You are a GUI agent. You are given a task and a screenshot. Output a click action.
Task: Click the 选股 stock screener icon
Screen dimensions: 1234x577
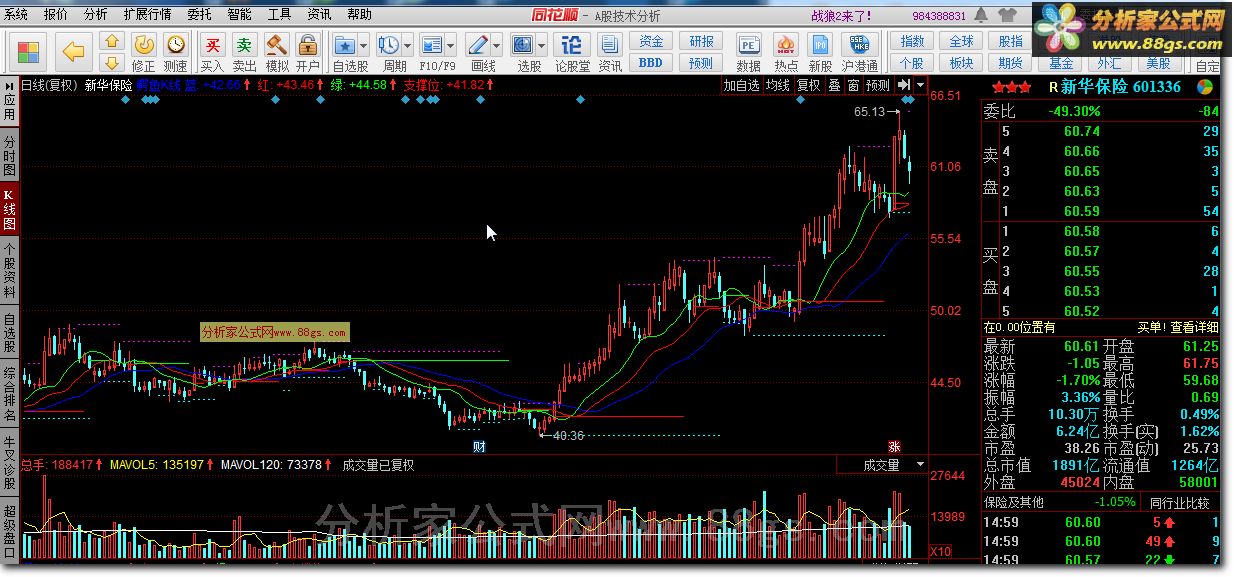523,45
